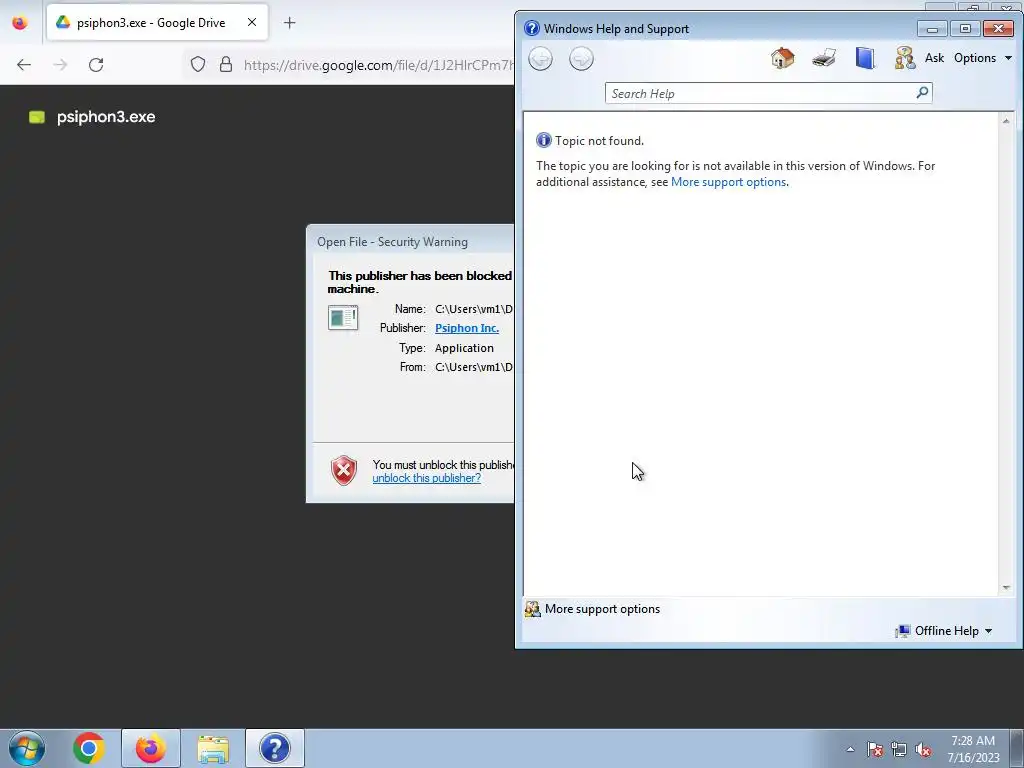Click unblock this publisher link

pos(426,478)
